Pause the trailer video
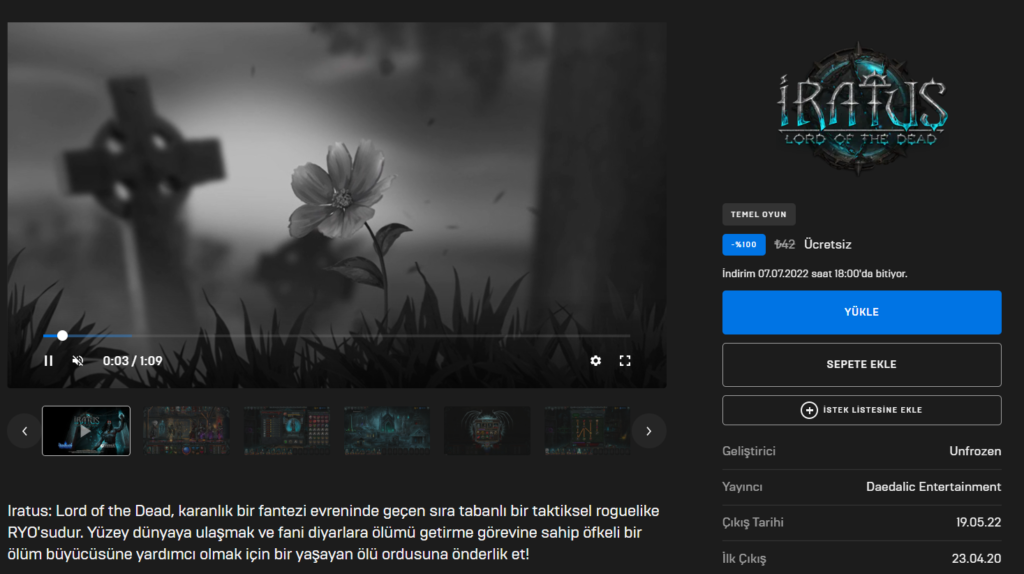This screenshot has width=1024, height=574. click(x=48, y=360)
